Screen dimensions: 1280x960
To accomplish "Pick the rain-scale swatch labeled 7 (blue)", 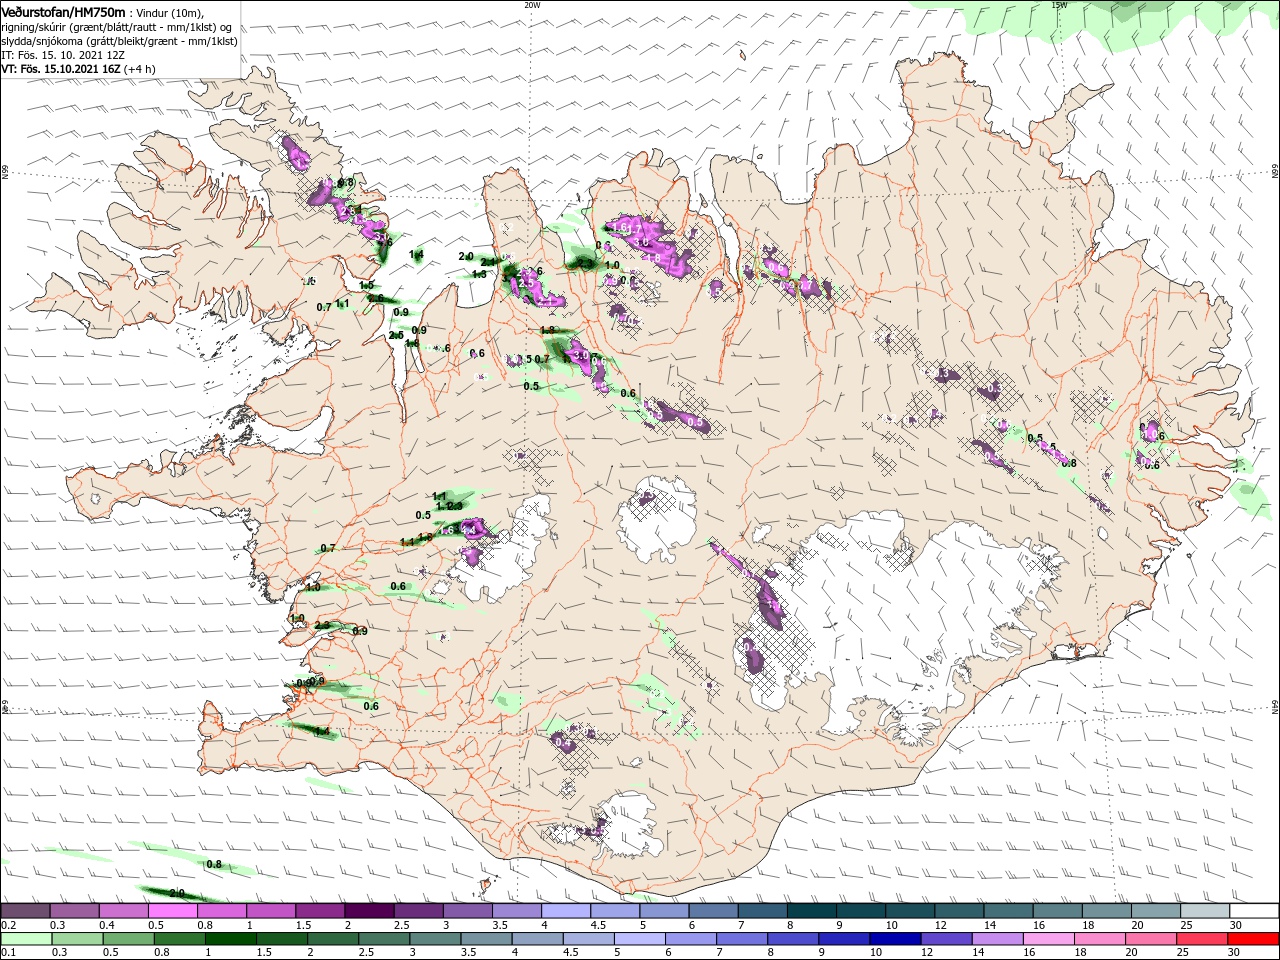I will coord(742,939).
